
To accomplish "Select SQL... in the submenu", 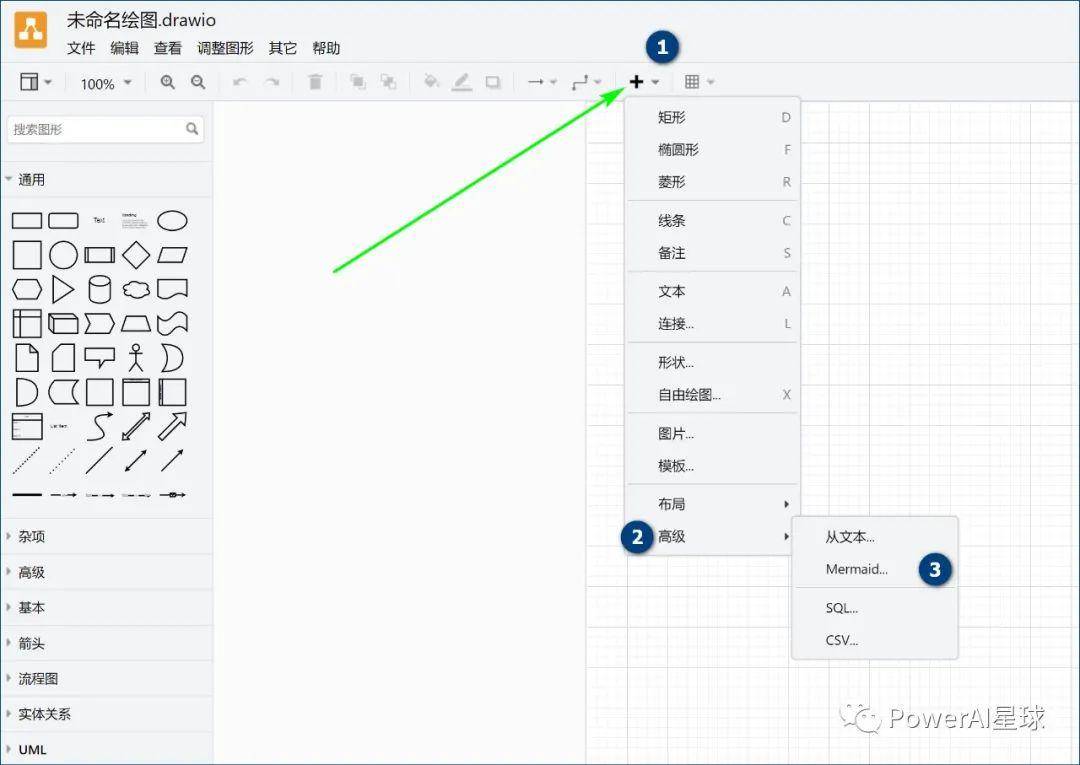I will coord(875,608).
